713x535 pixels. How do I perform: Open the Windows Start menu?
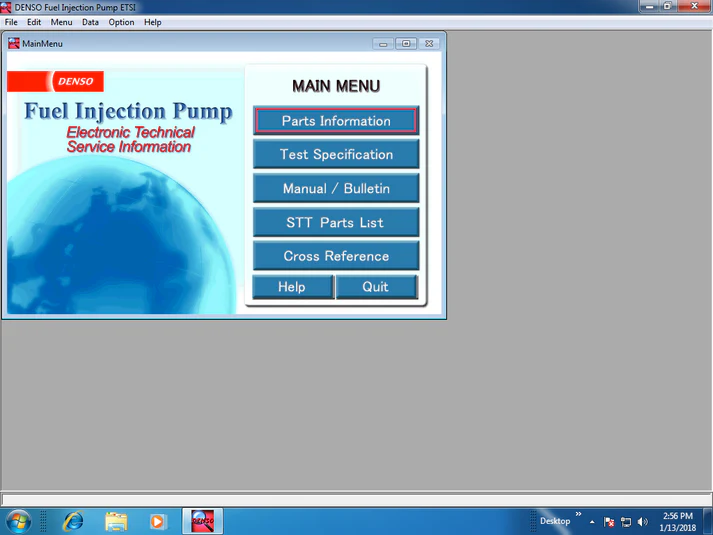(x=18, y=521)
